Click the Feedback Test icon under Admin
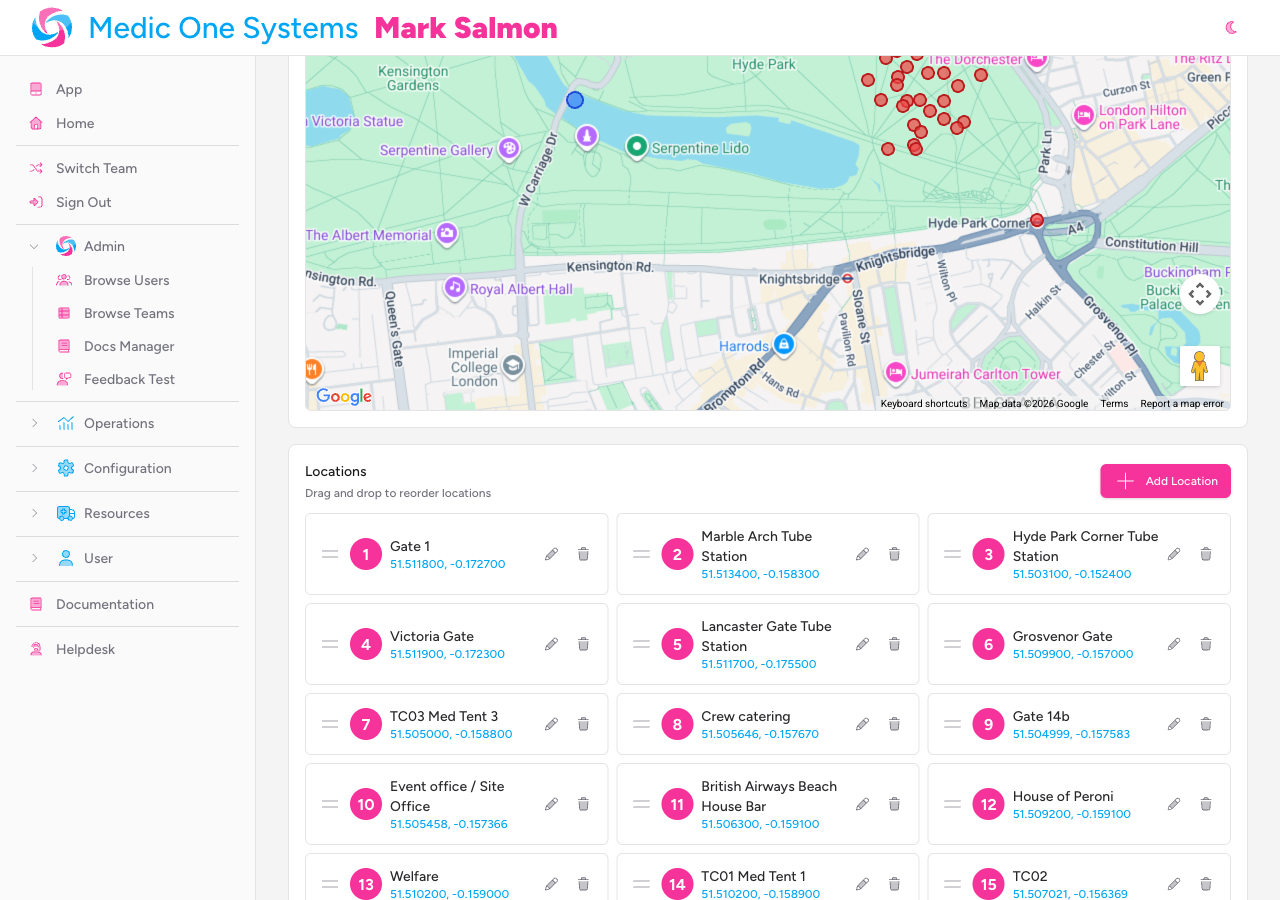Screen dimensions: 1280x900 (x=65, y=379)
